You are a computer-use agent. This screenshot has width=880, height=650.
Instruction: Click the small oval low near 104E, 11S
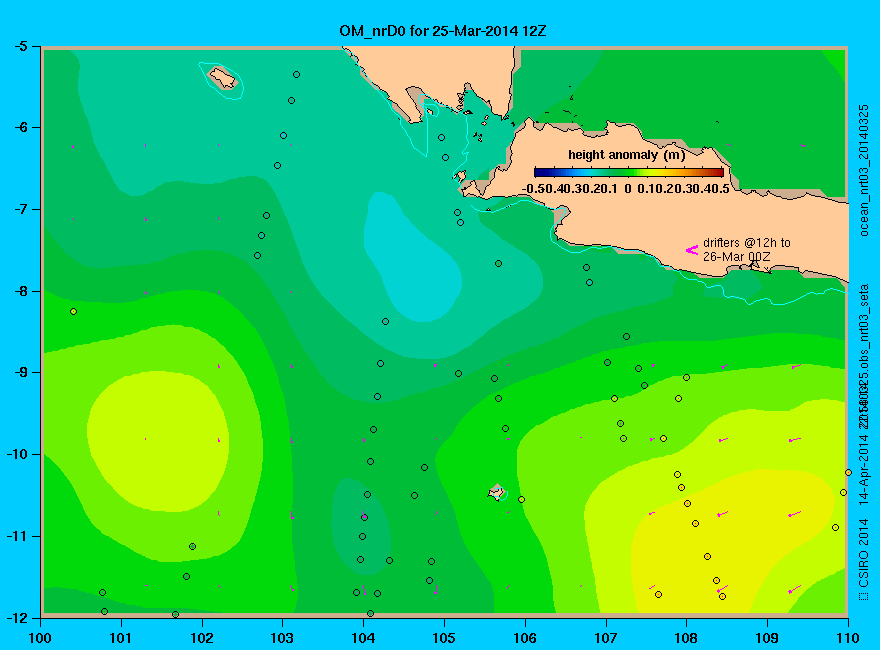click(x=361, y=527)
